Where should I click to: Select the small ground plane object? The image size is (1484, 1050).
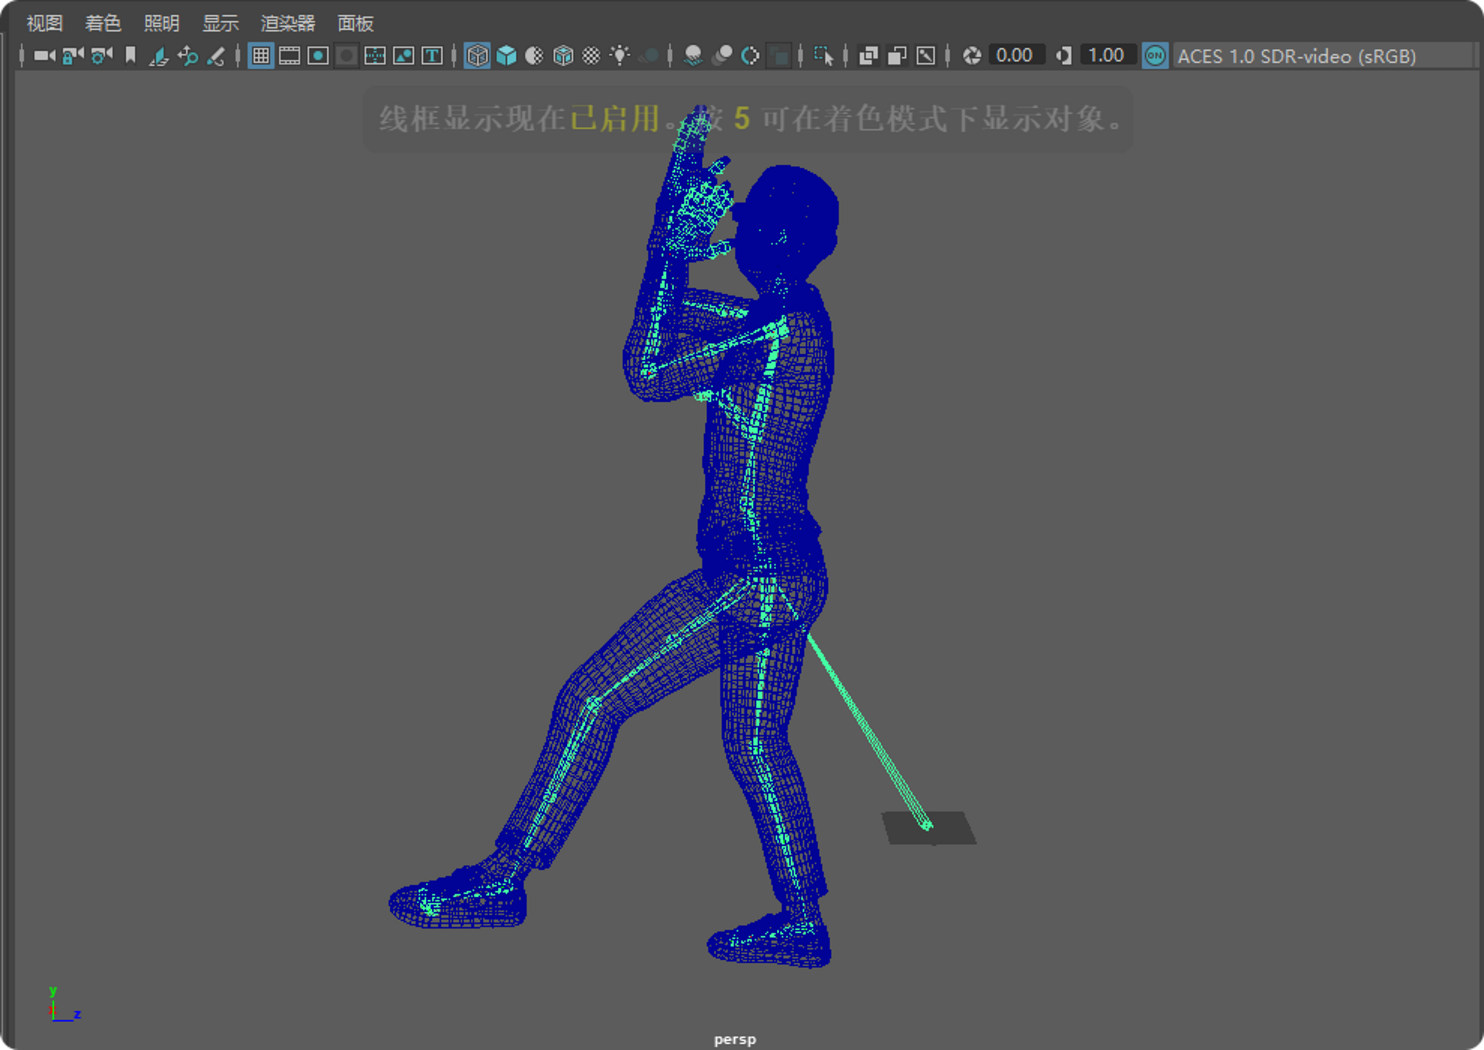tap(929, 828)
